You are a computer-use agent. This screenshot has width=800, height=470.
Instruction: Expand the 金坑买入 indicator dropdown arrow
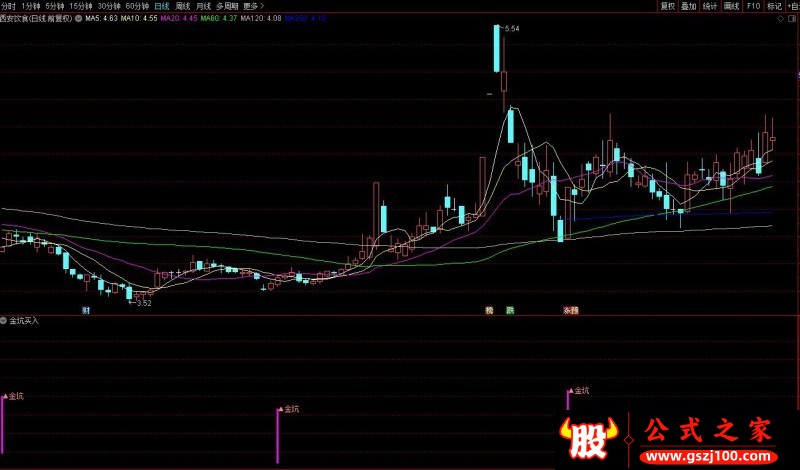[x=4, y=321]
